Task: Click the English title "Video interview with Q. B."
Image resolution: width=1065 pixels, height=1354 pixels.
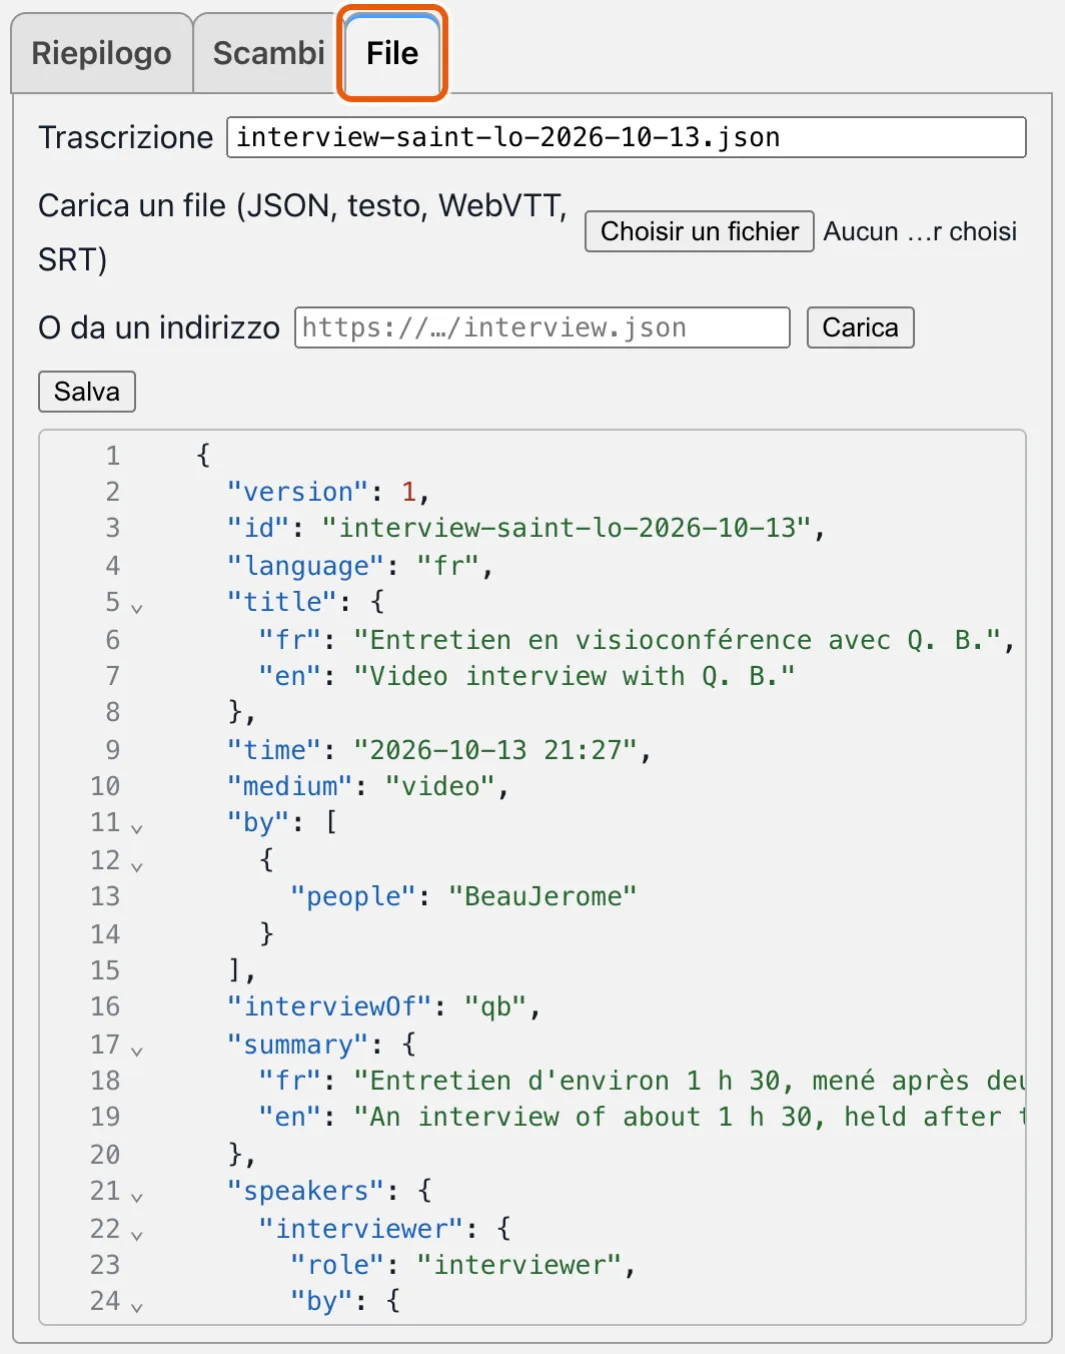Action: coord(575,676)
